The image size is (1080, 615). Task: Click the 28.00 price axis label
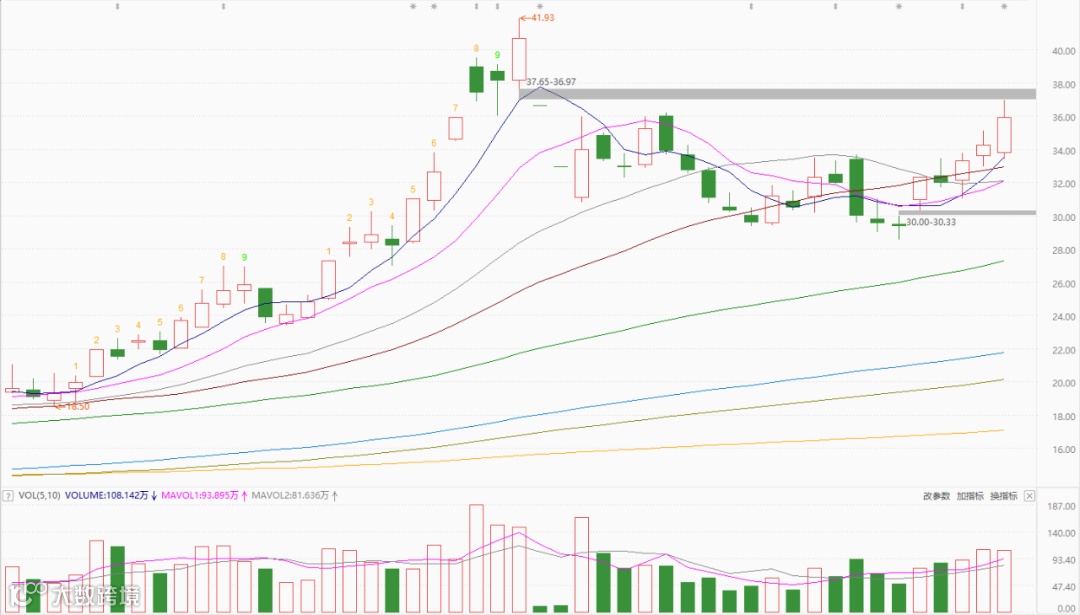pyautogui.click(x=1064, y=251)
